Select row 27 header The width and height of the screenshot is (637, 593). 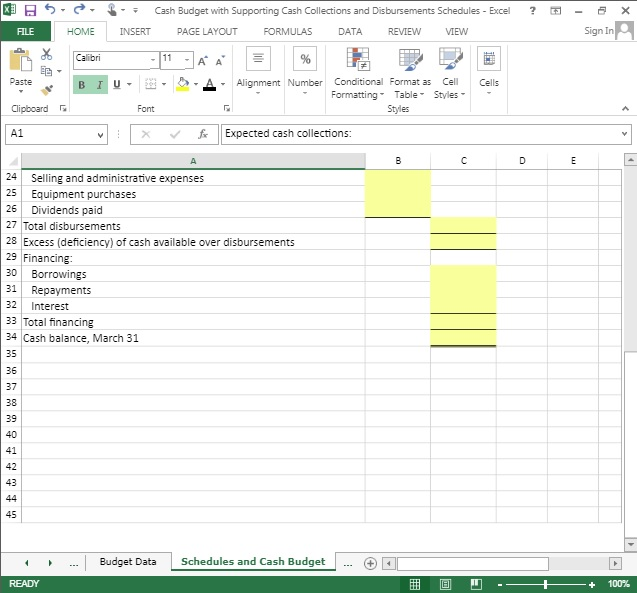pos(11,225)
